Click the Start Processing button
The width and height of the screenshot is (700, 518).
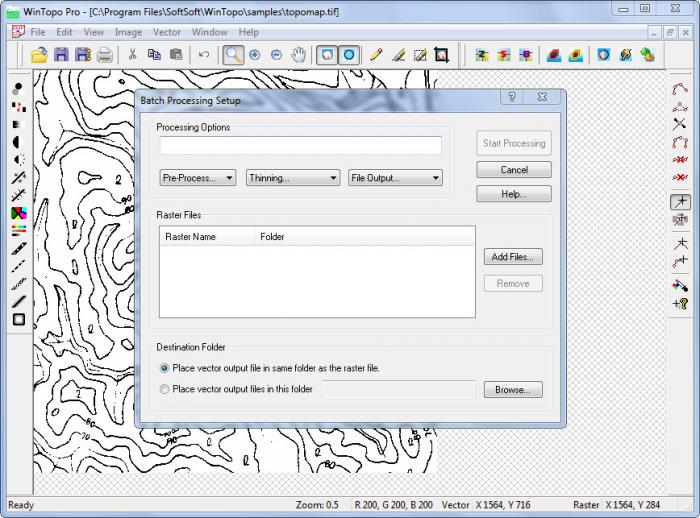(514, 143)
